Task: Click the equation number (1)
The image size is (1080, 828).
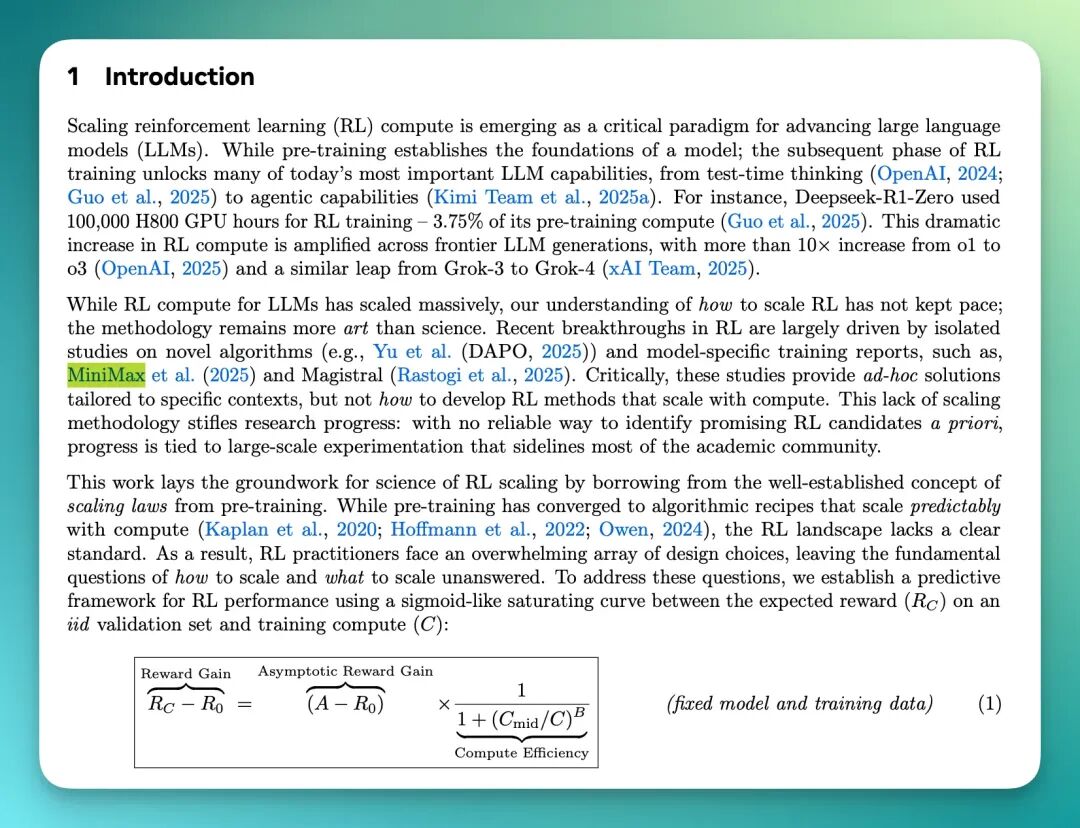Action: tap(988, 704)
